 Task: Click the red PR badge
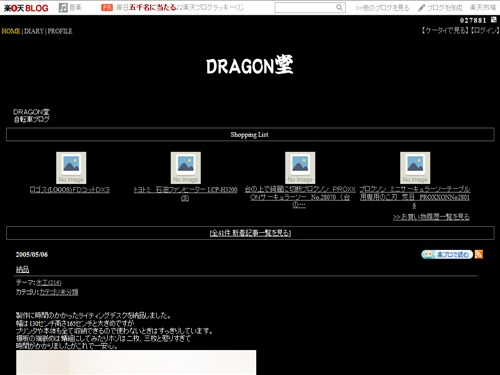107,8
